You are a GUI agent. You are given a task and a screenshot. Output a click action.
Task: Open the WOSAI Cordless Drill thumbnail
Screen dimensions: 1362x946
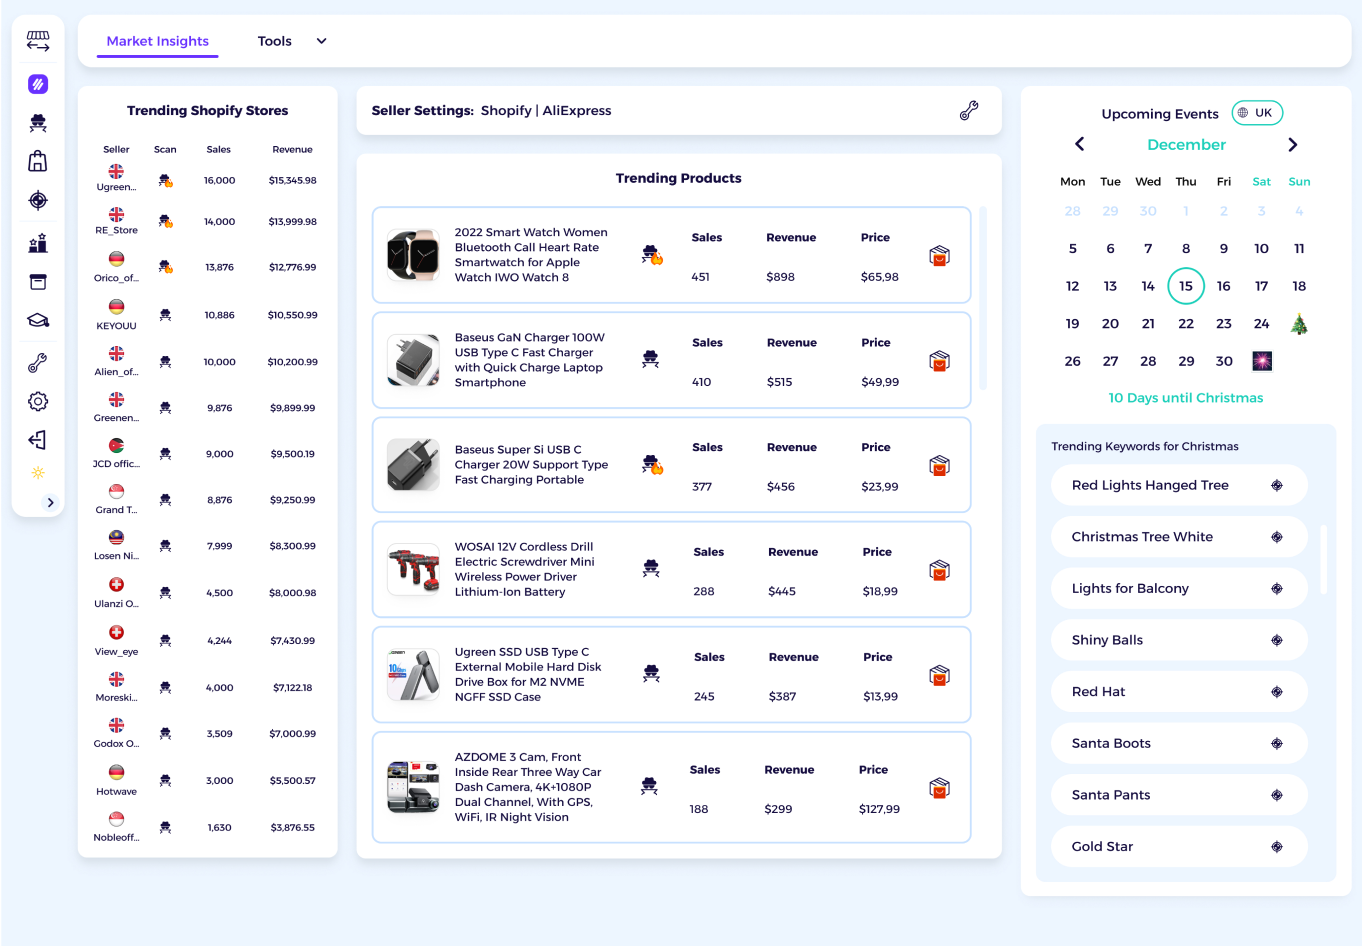[x=413, y=570]
